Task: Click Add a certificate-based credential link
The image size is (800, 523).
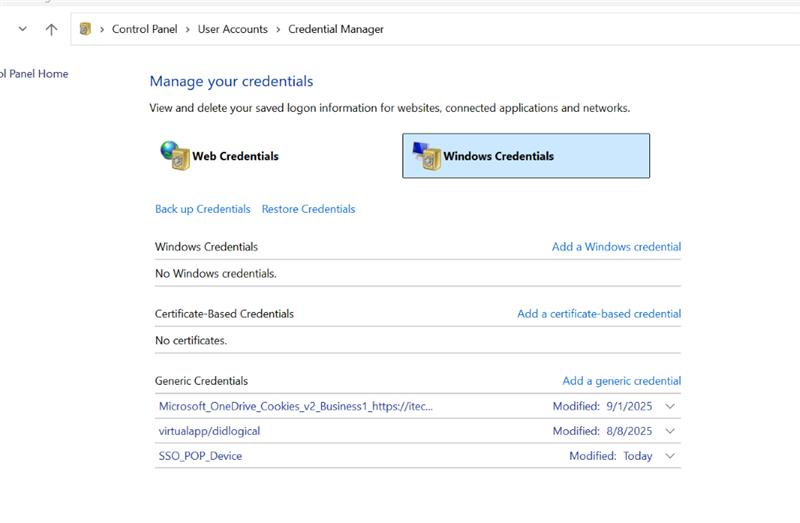Action: tap(599, 313)
